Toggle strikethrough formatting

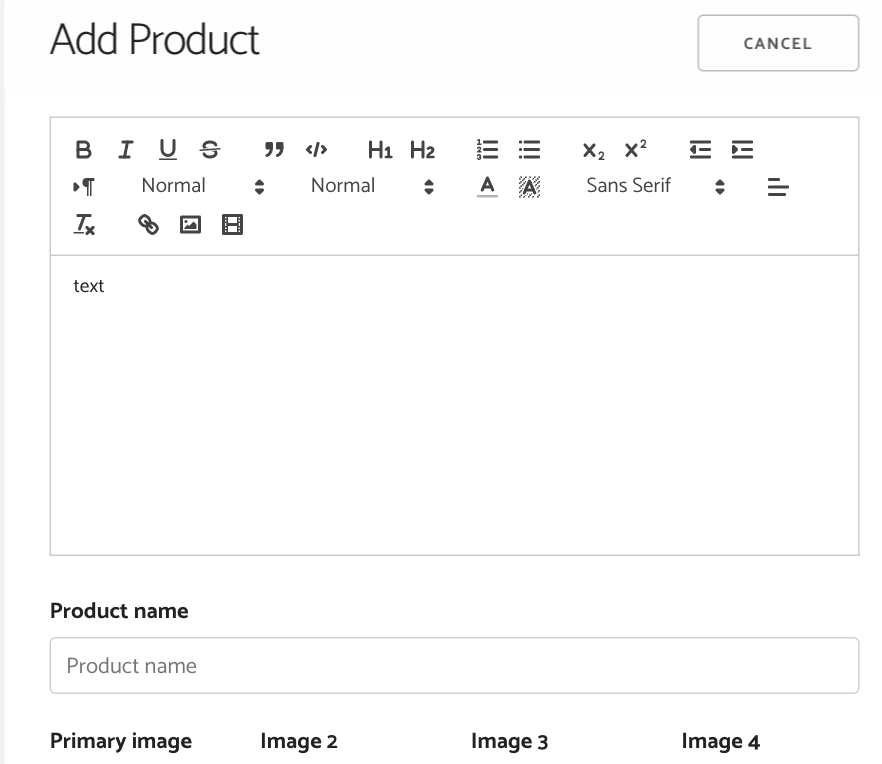(210, 150)
